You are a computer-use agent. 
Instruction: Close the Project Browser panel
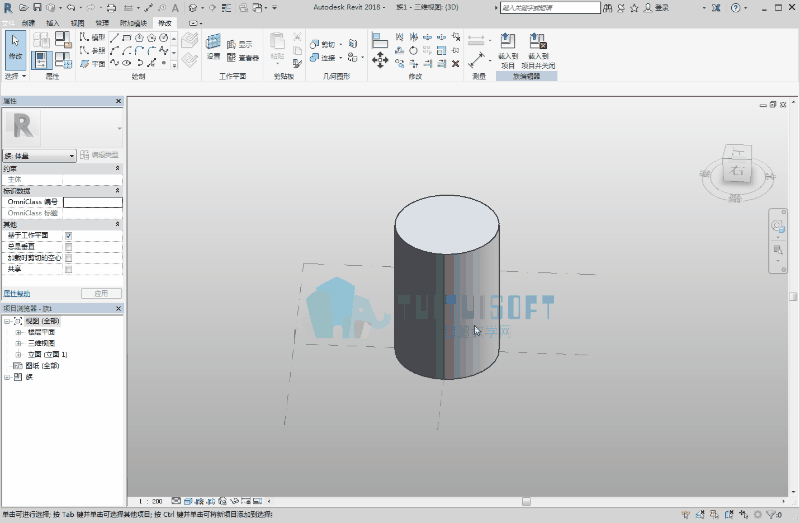click(118, 309)
